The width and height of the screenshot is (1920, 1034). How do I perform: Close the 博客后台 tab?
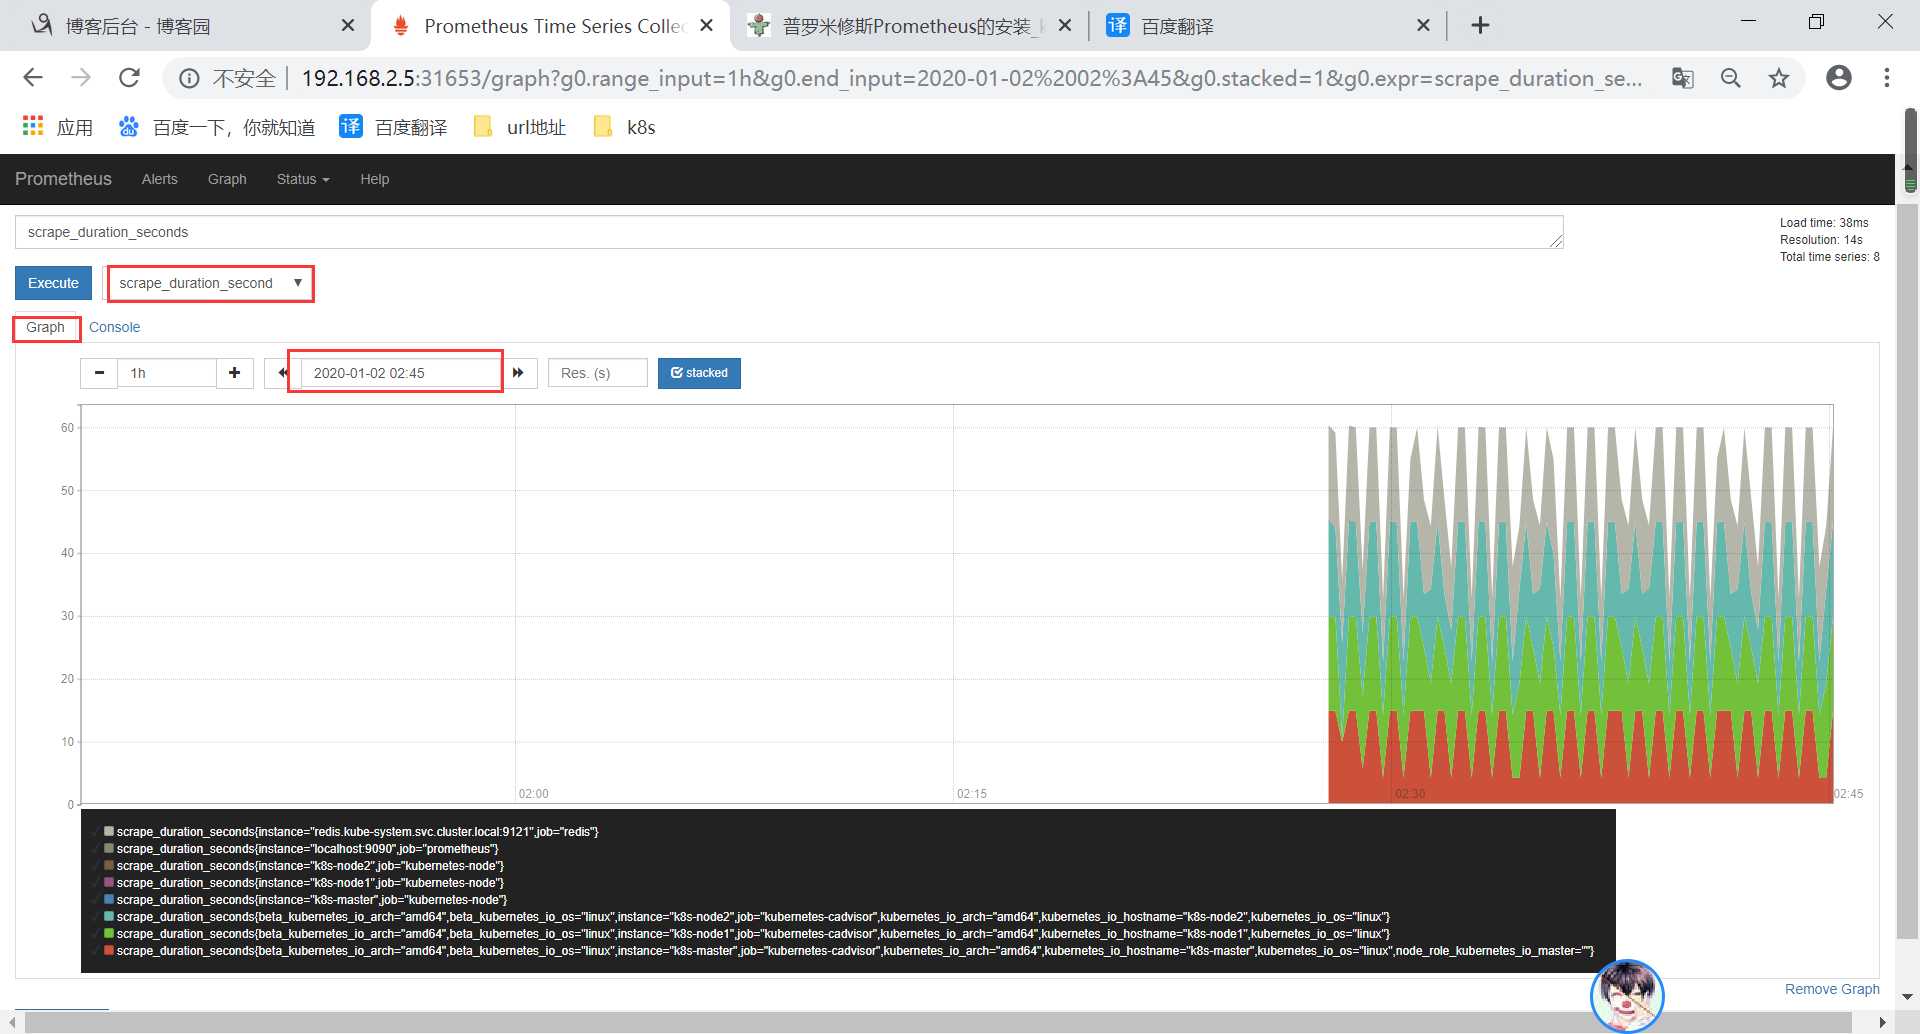click(x=348, y=26)
